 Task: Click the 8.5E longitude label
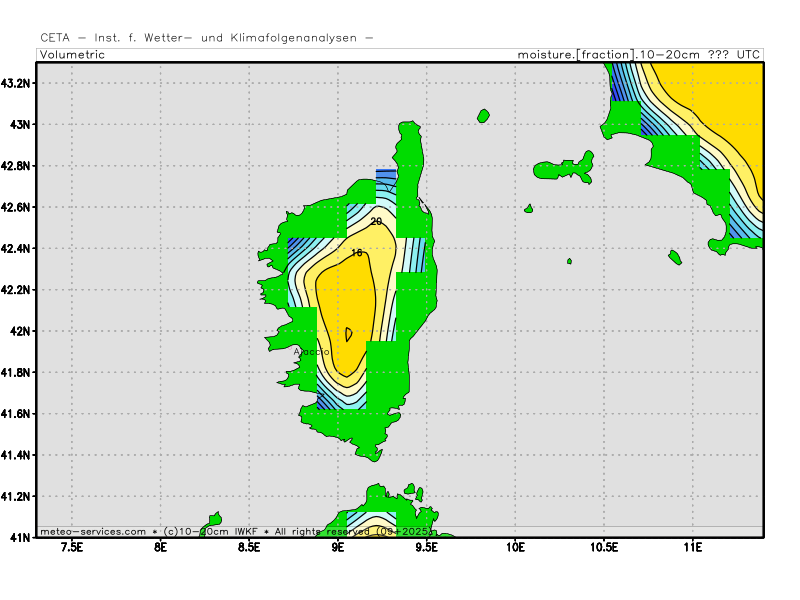click(x=249, y=547)
